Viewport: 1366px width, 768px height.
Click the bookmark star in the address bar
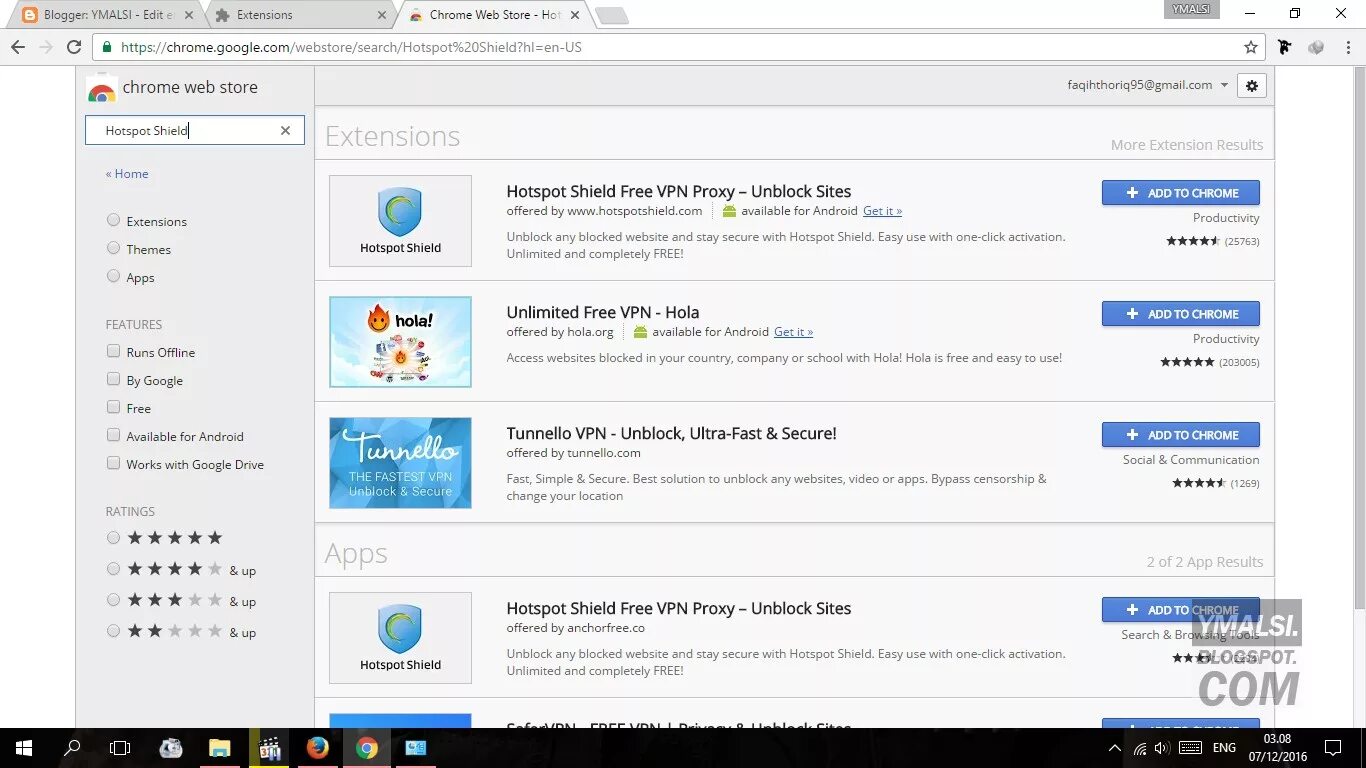click(1251, 47)
